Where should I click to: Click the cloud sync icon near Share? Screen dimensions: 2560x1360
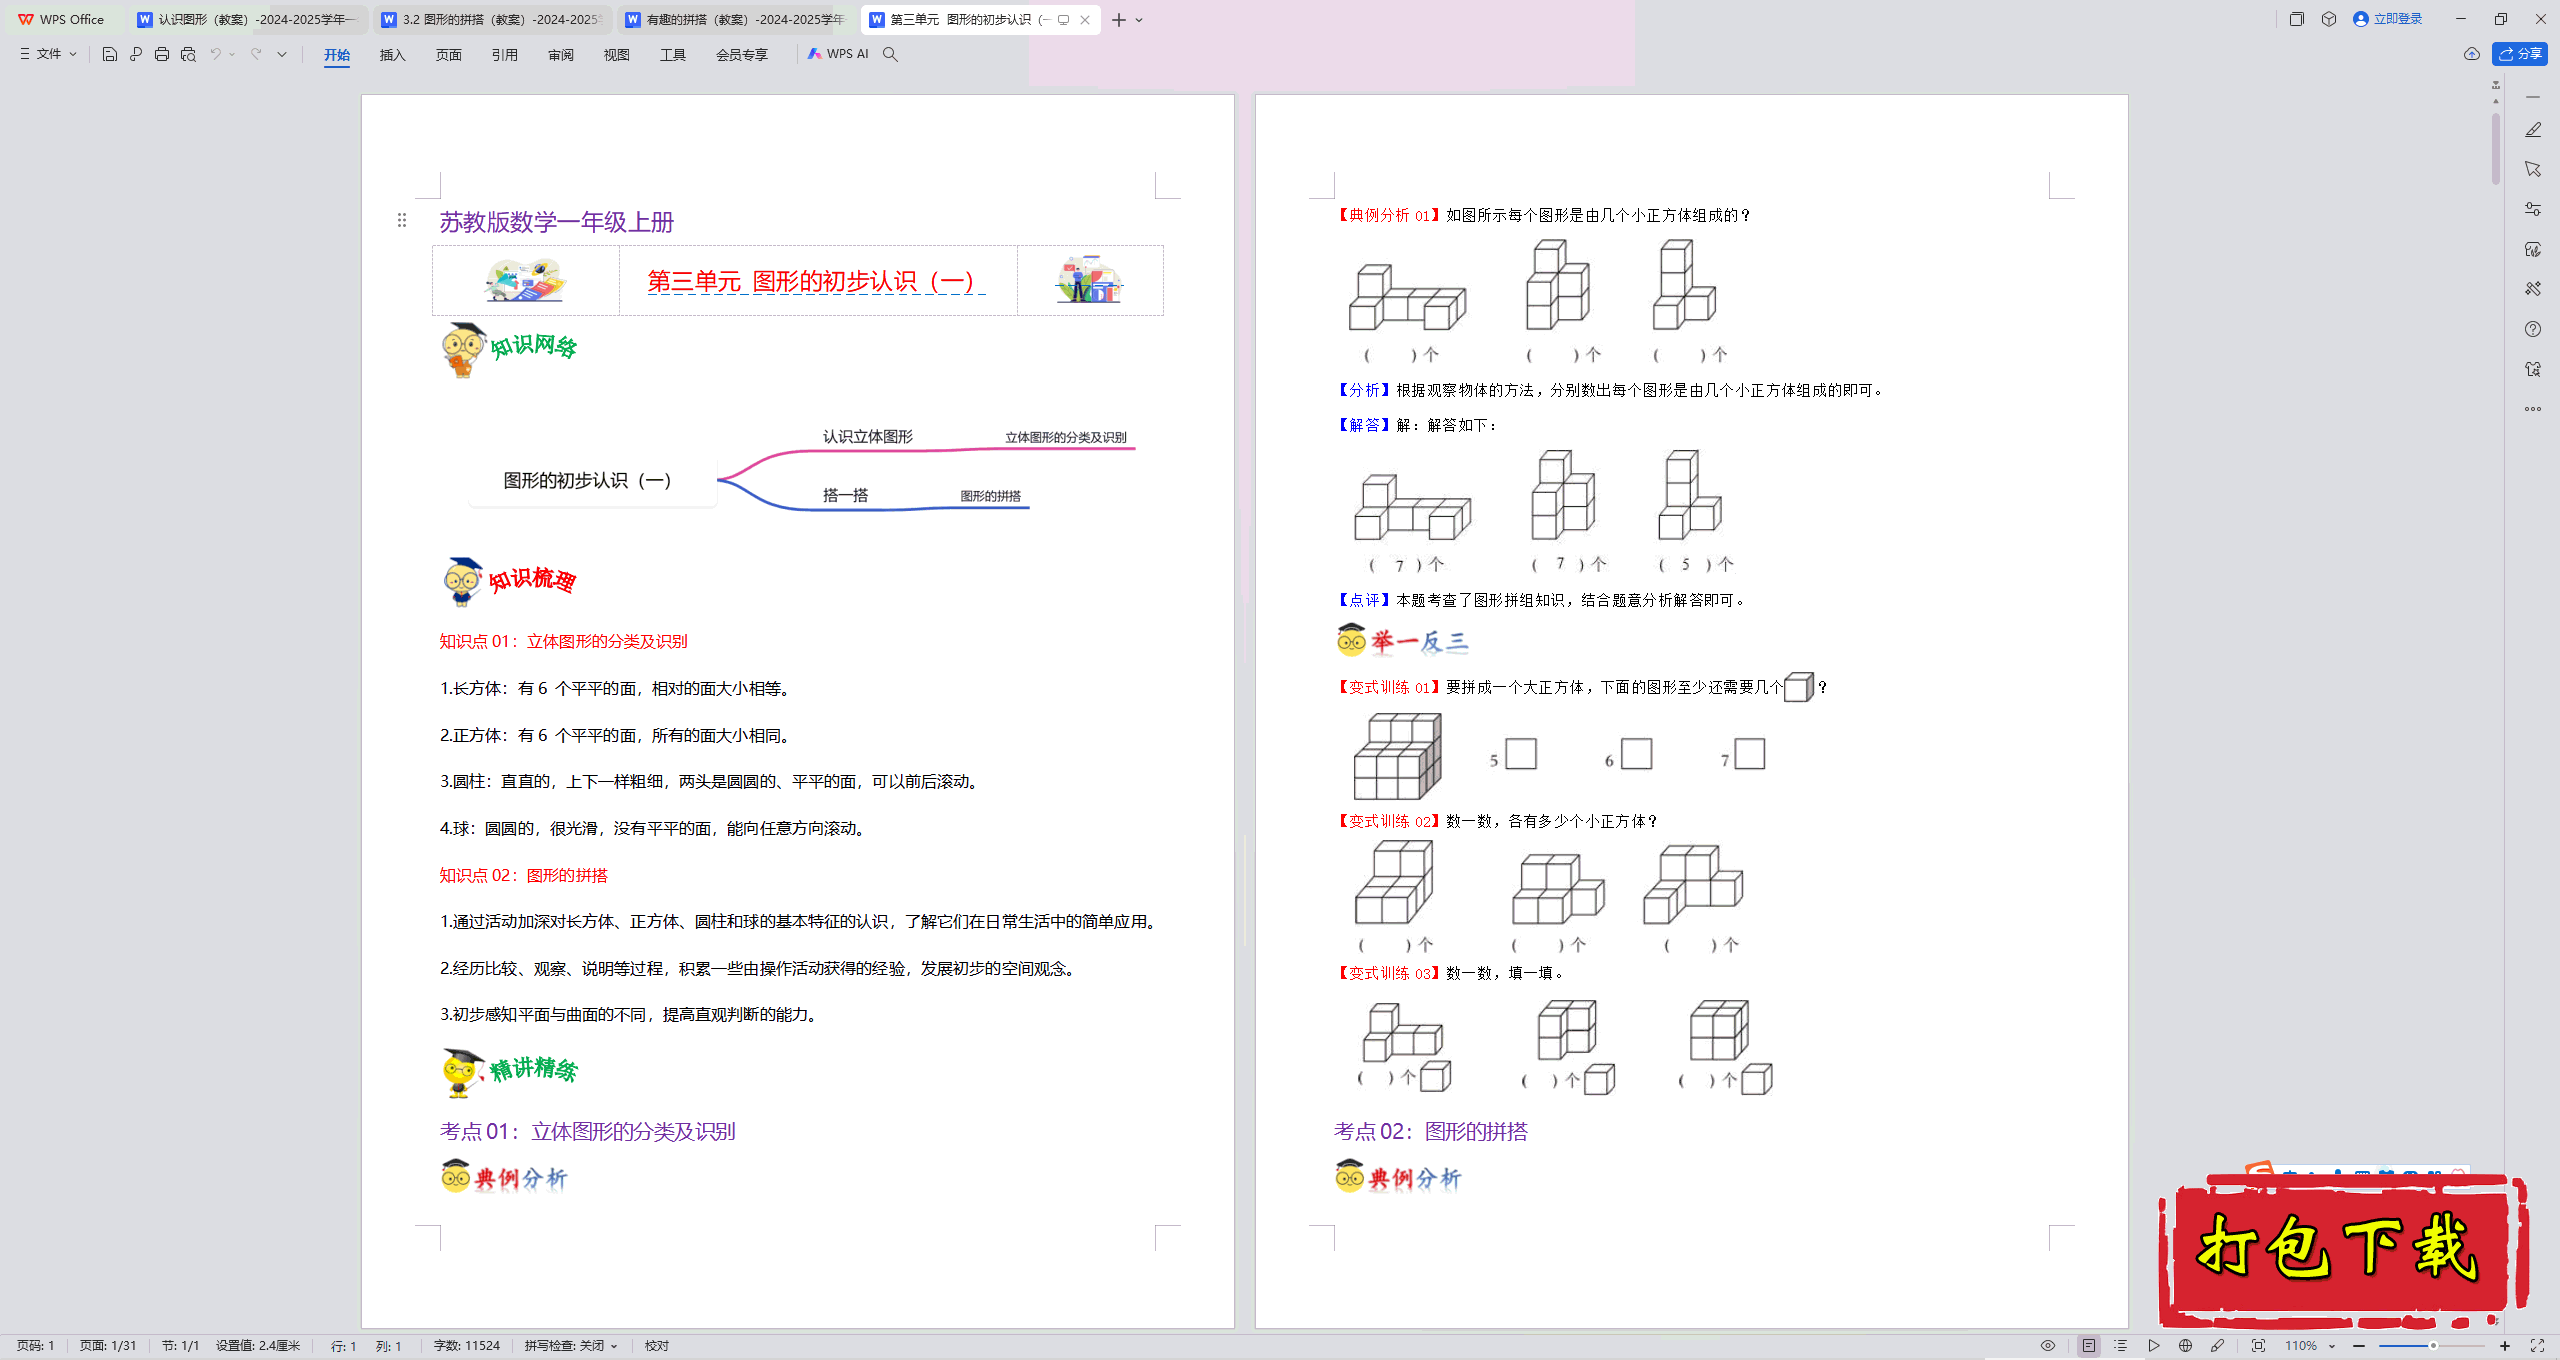2471,54
